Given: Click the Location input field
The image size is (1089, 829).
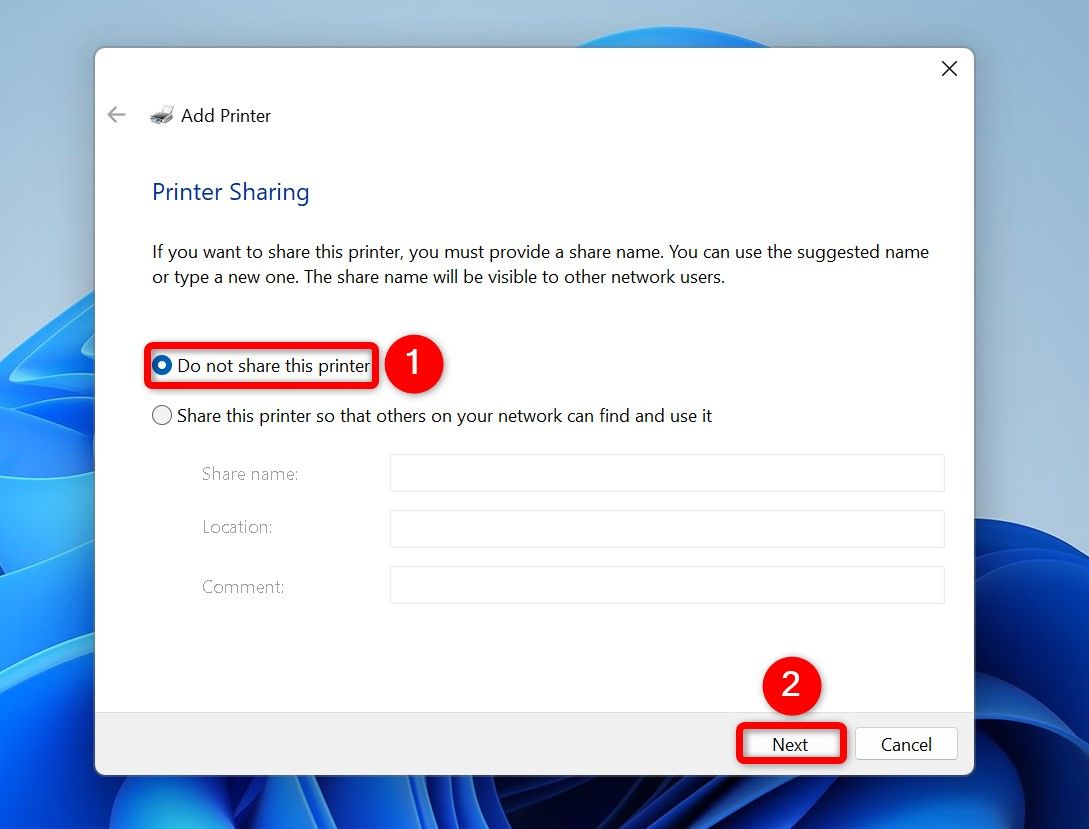Looking at the screenshot, I should [x=667, y=528].
